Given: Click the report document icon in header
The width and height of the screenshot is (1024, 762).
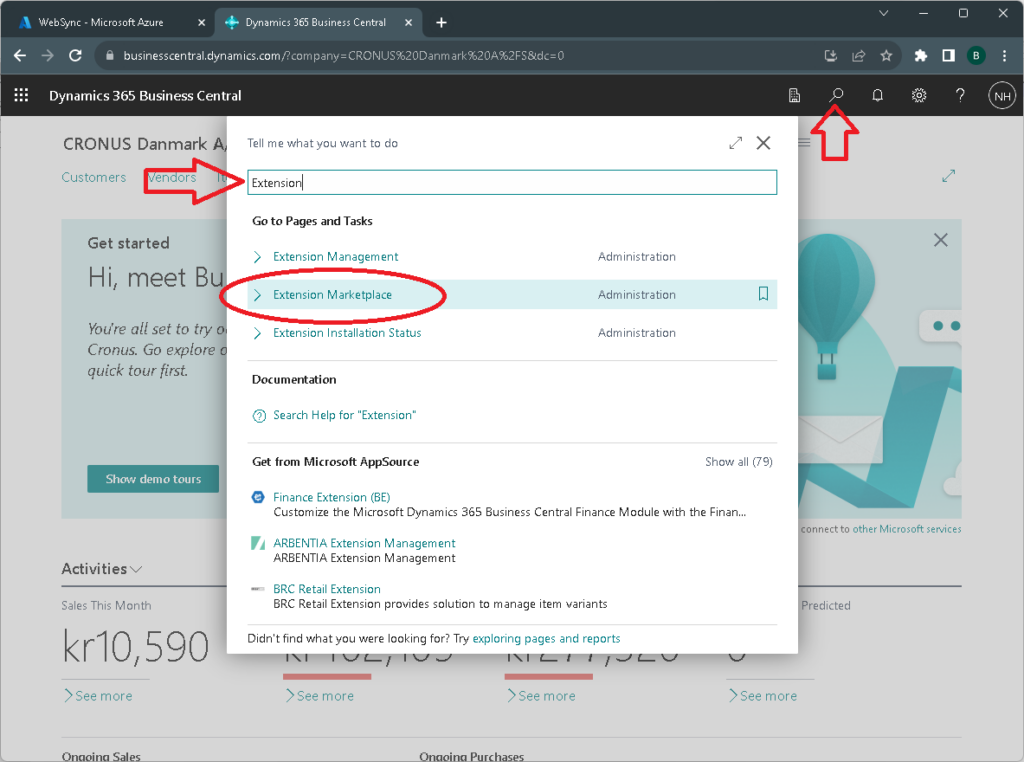Looking at the screenshot, I should click(x=795, y=96).
